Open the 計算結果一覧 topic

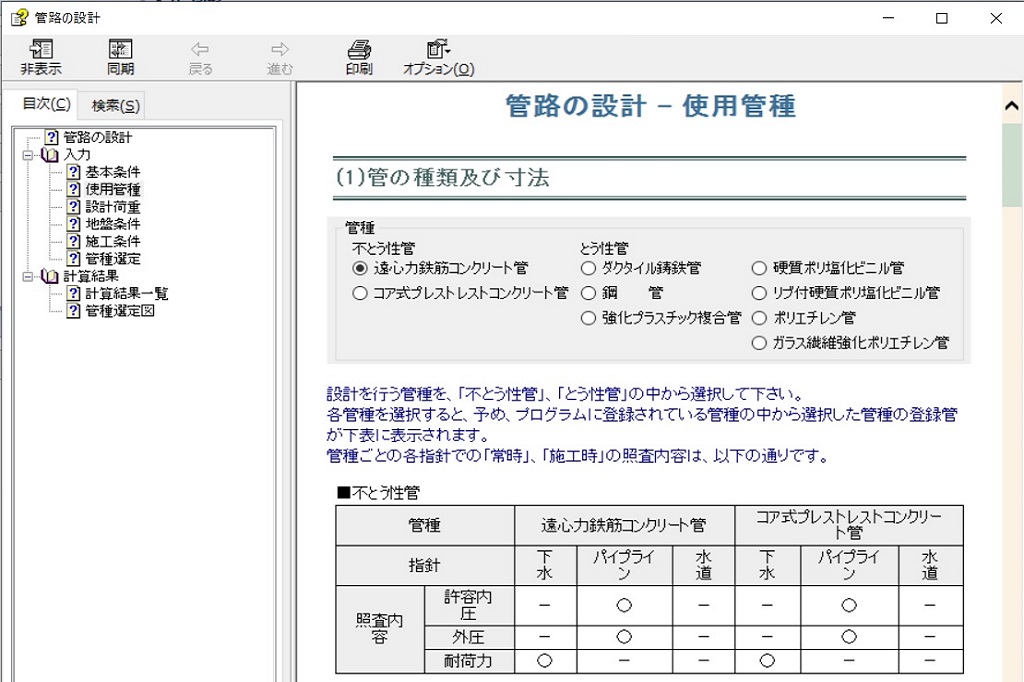tap(127, 293)
